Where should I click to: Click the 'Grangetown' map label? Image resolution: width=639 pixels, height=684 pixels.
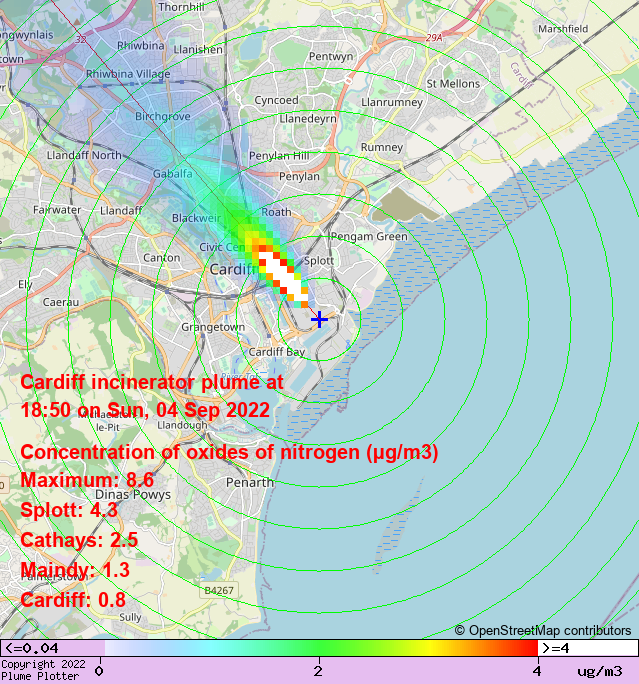(x=213, y=327)
